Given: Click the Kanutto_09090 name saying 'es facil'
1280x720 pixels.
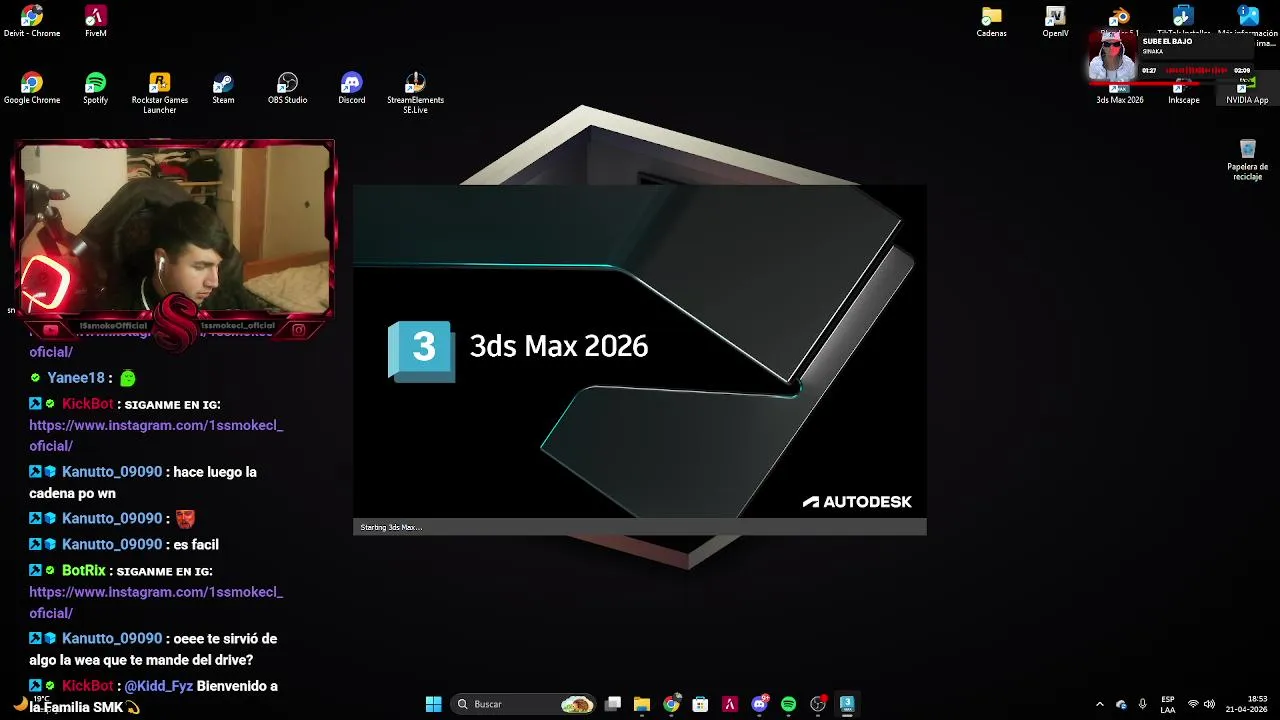Looking at the screenshot, I should (x=112, y=545).
